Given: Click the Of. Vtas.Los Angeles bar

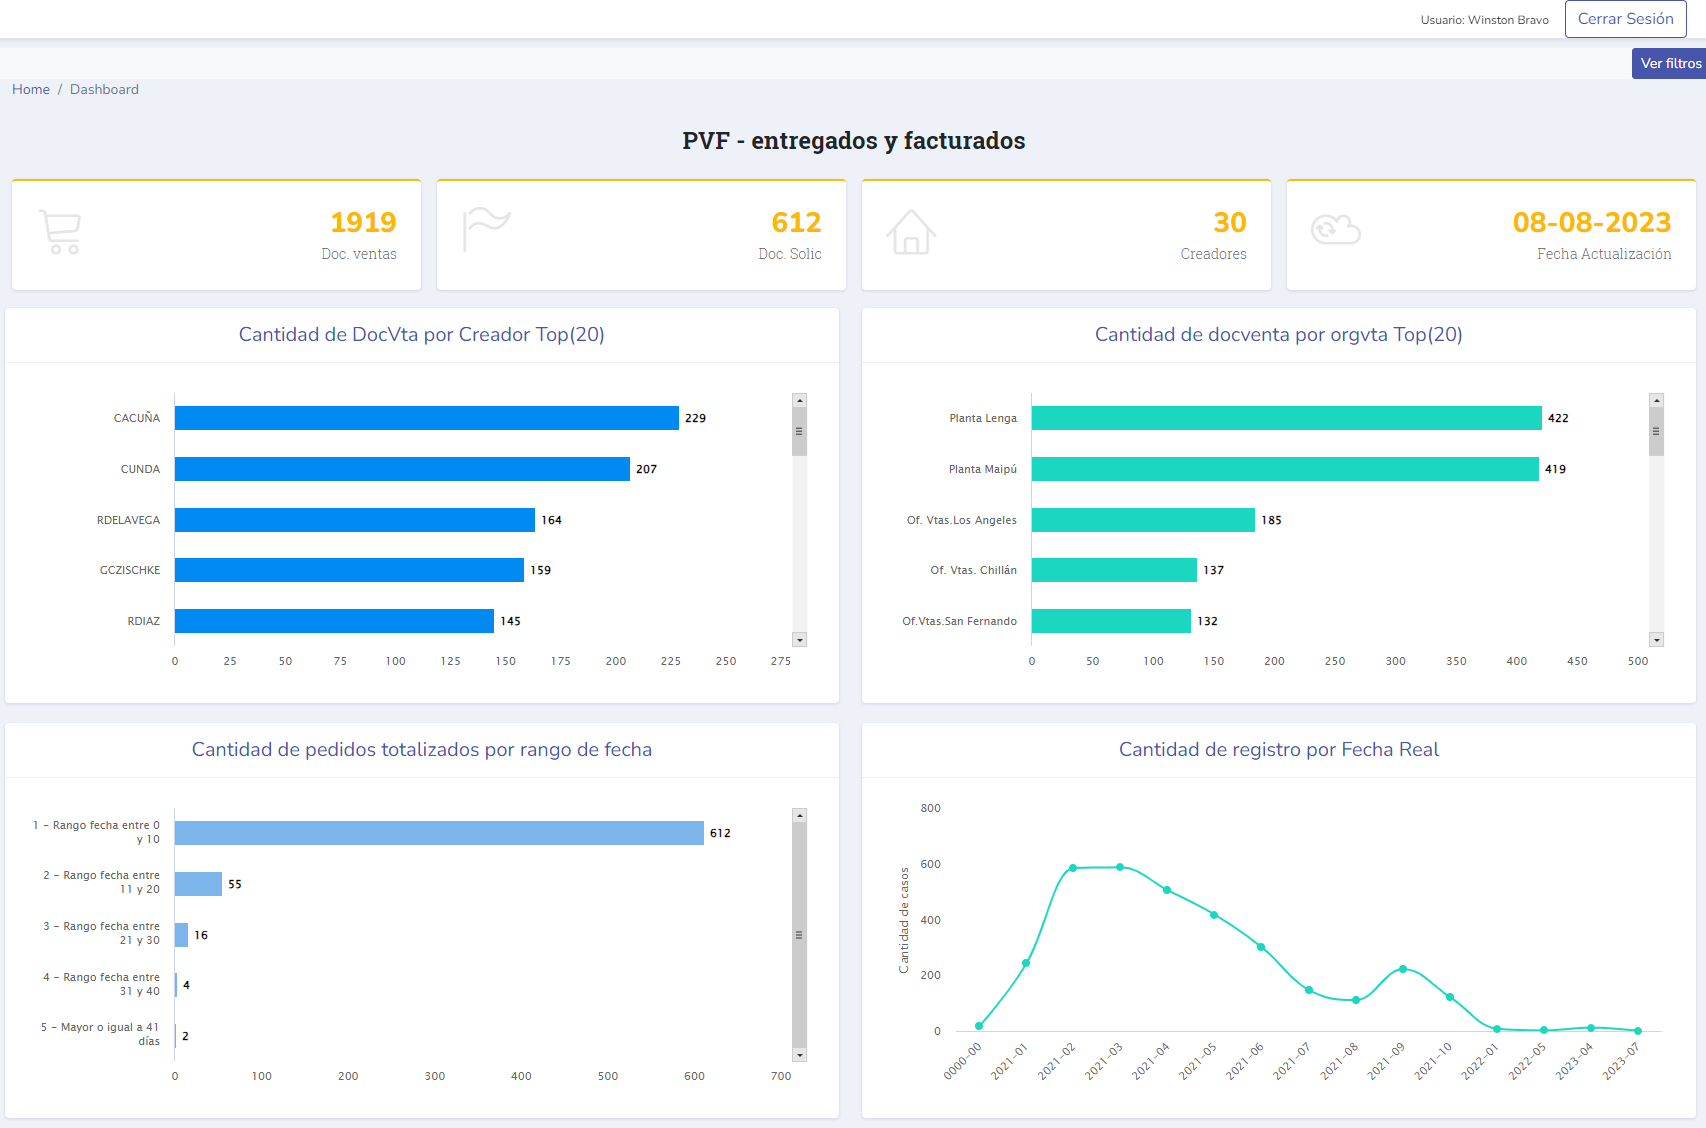Looking at the screenshot, I should [x=1143, y=520].
